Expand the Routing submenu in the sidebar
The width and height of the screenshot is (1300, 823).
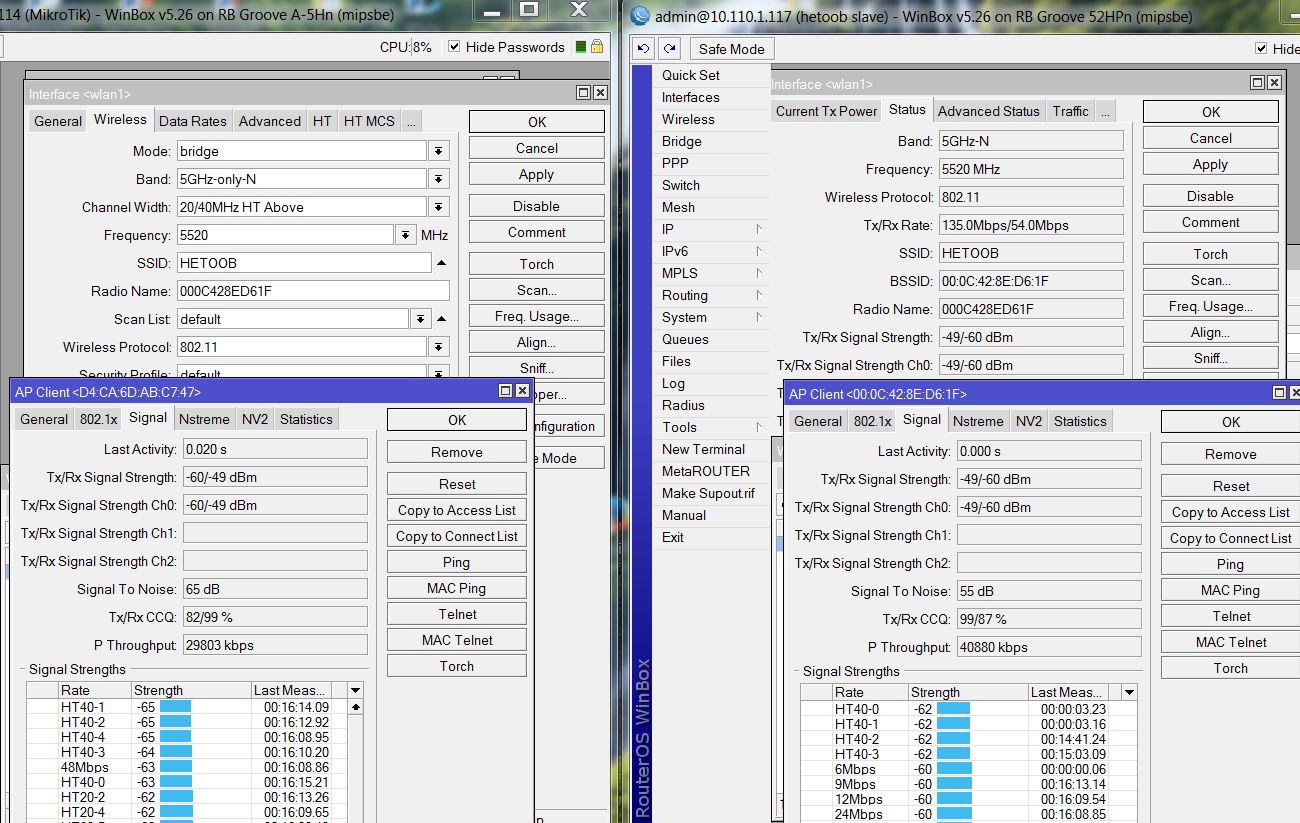click(x=712, y=295)
